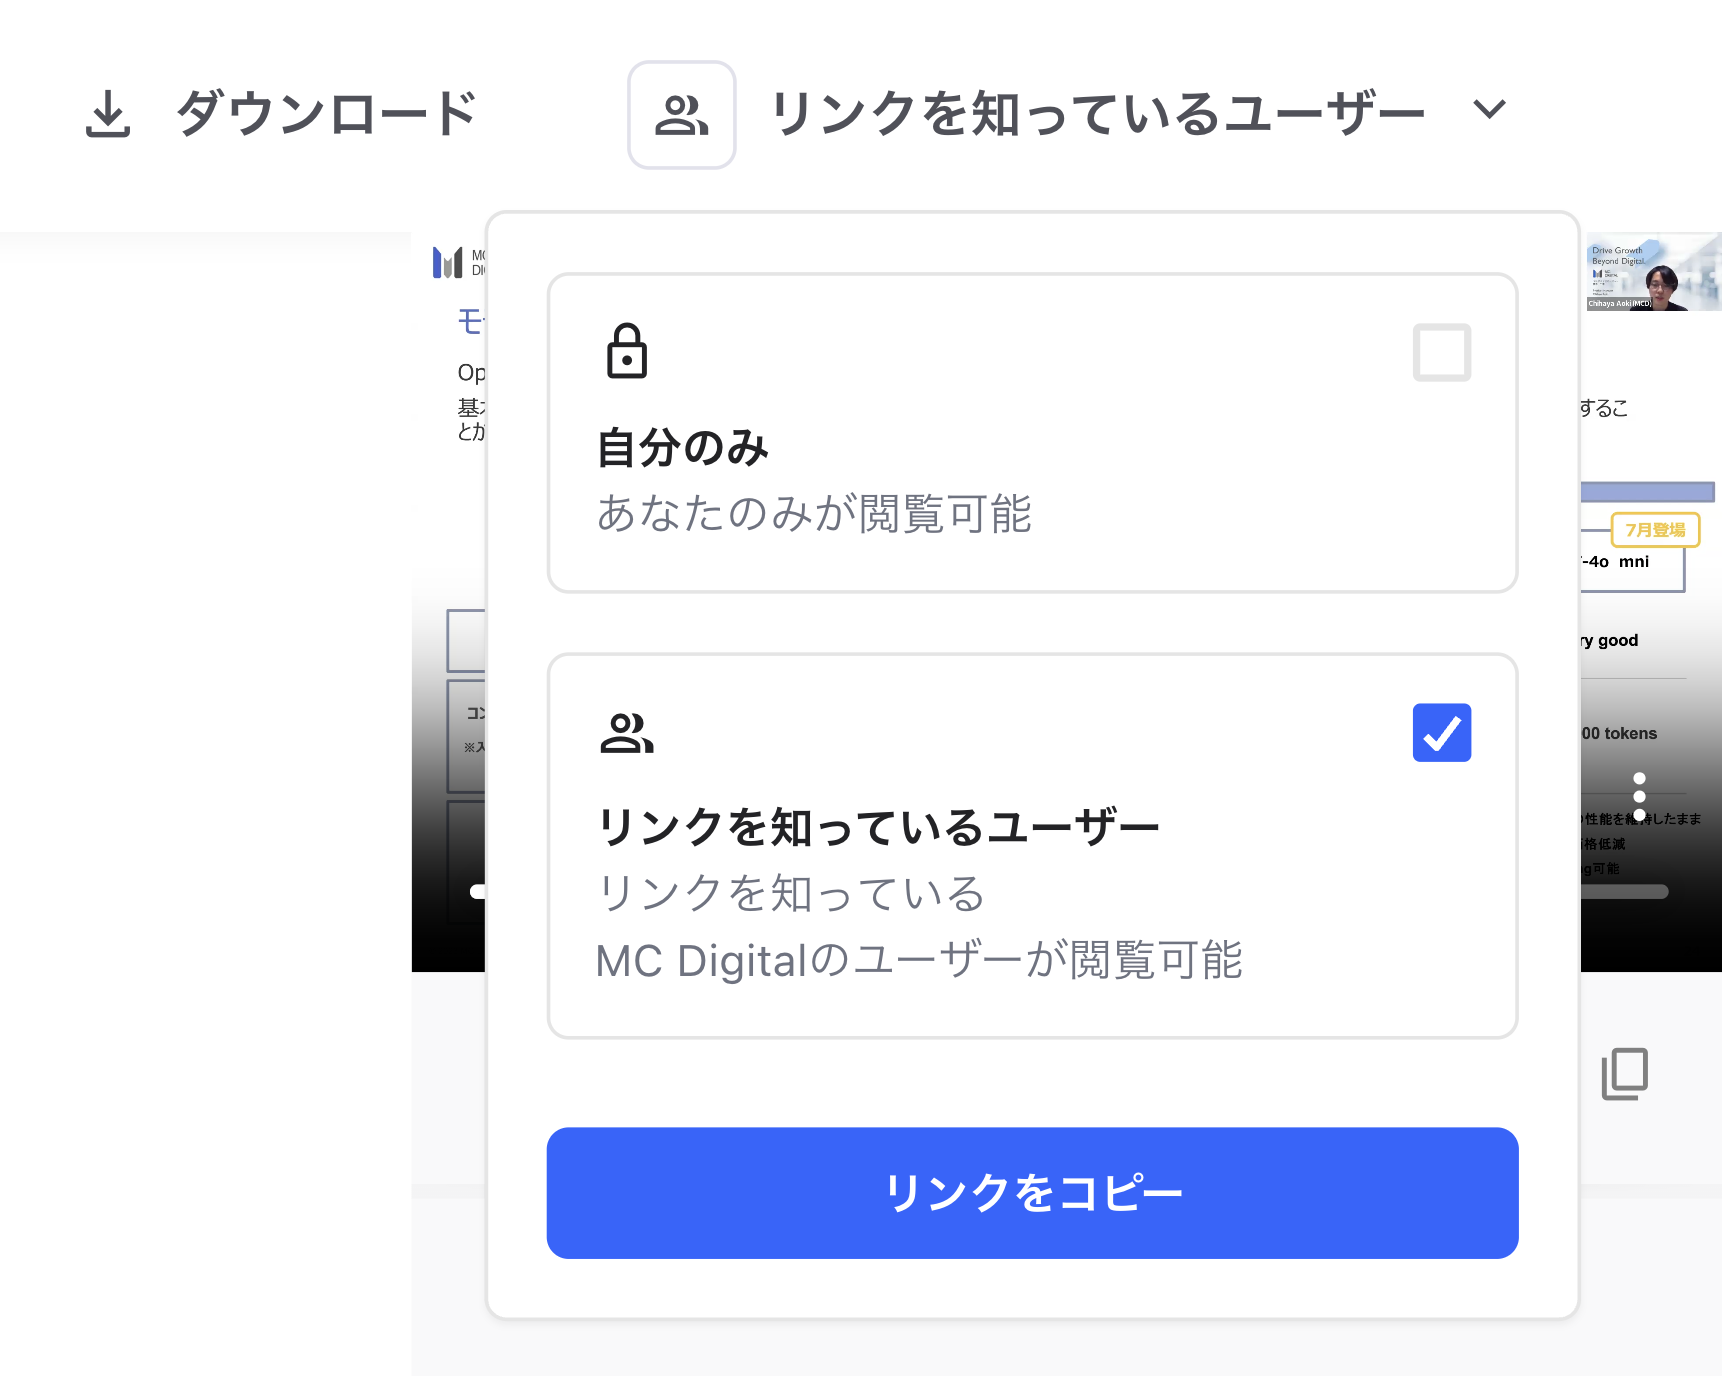Image resolution: width=1722 pixels, height=1376 pixels.
Task: Enable the 自分のみ checkbox
Action: click(x=1441, y=352)
